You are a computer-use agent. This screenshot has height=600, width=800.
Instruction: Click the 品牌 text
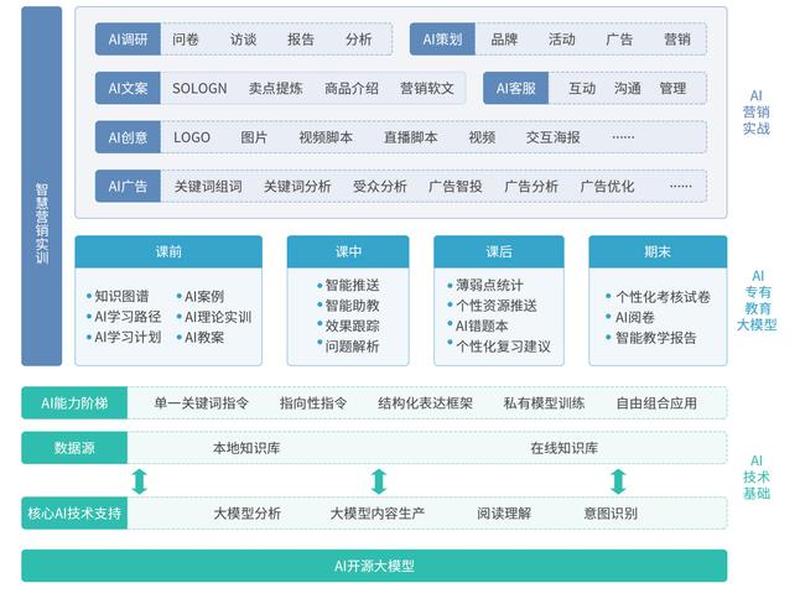coord(504,39)
